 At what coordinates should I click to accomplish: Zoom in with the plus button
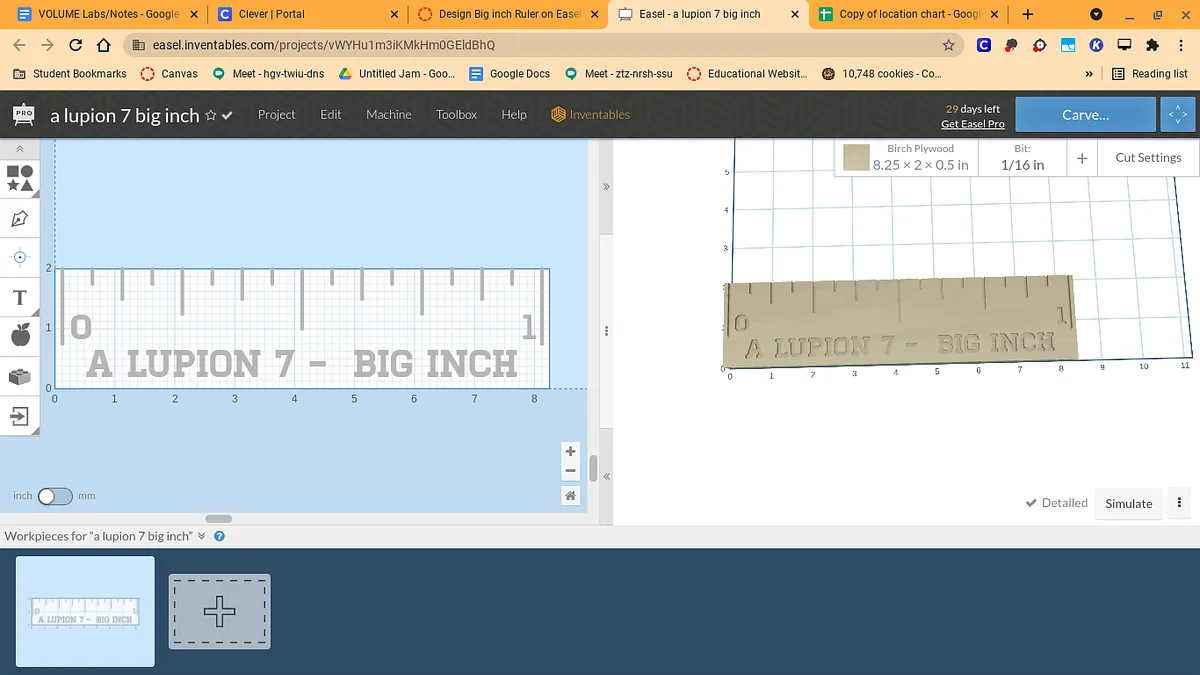tap(570, 451)
